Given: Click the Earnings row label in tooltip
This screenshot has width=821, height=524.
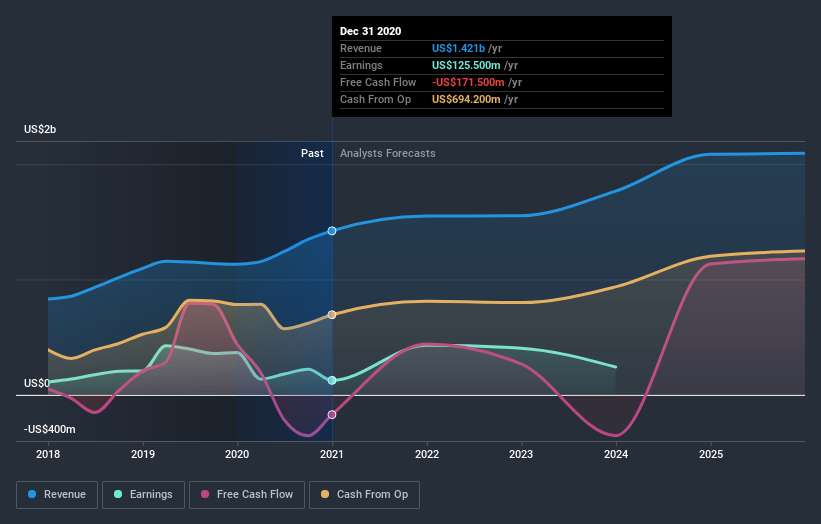Looking at the screenshot, I should point(361,65).
